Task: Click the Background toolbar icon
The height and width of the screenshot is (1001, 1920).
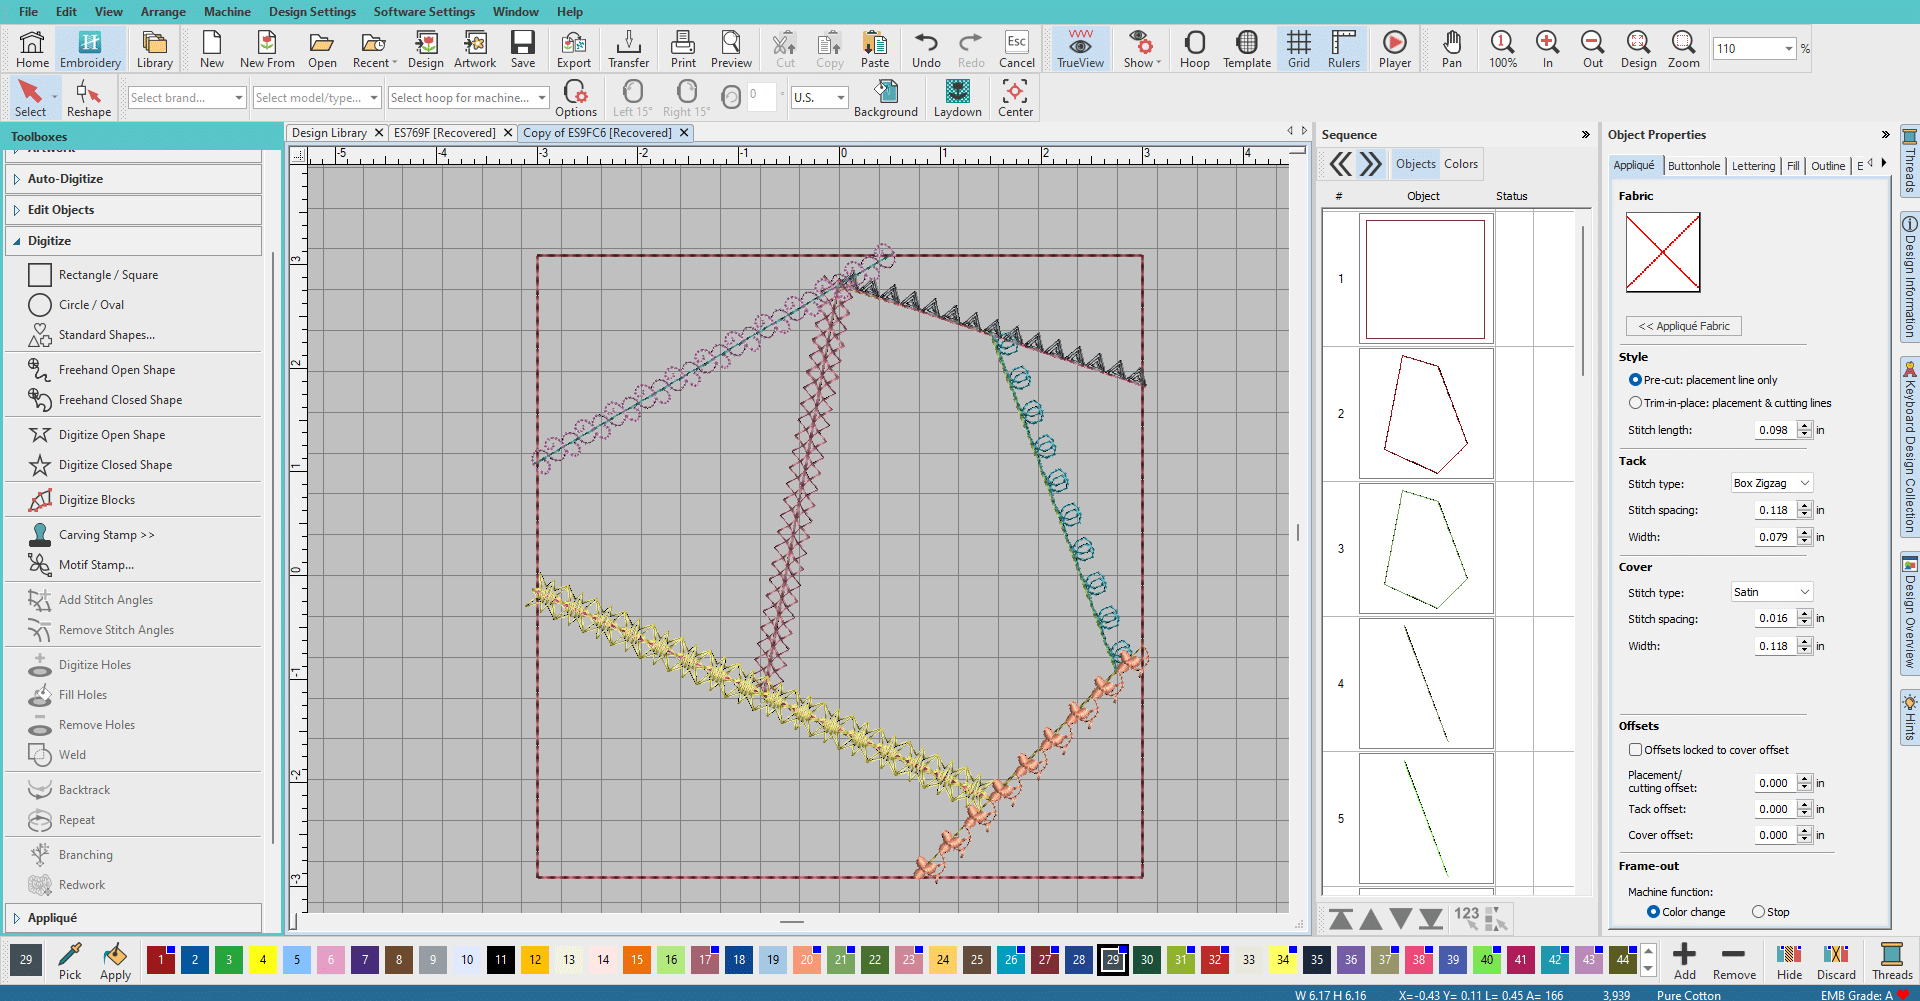Action: click(885, 99)
